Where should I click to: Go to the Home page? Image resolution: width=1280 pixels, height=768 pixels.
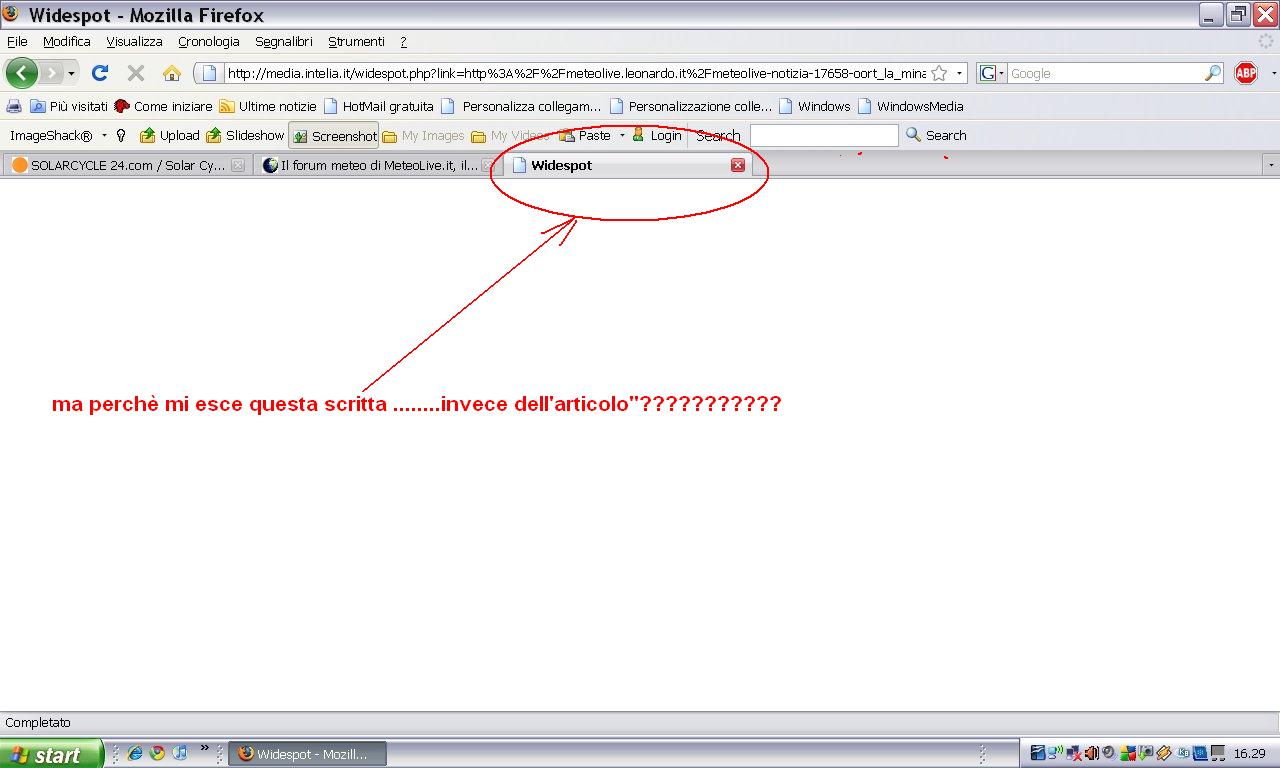tap(172, 73)
